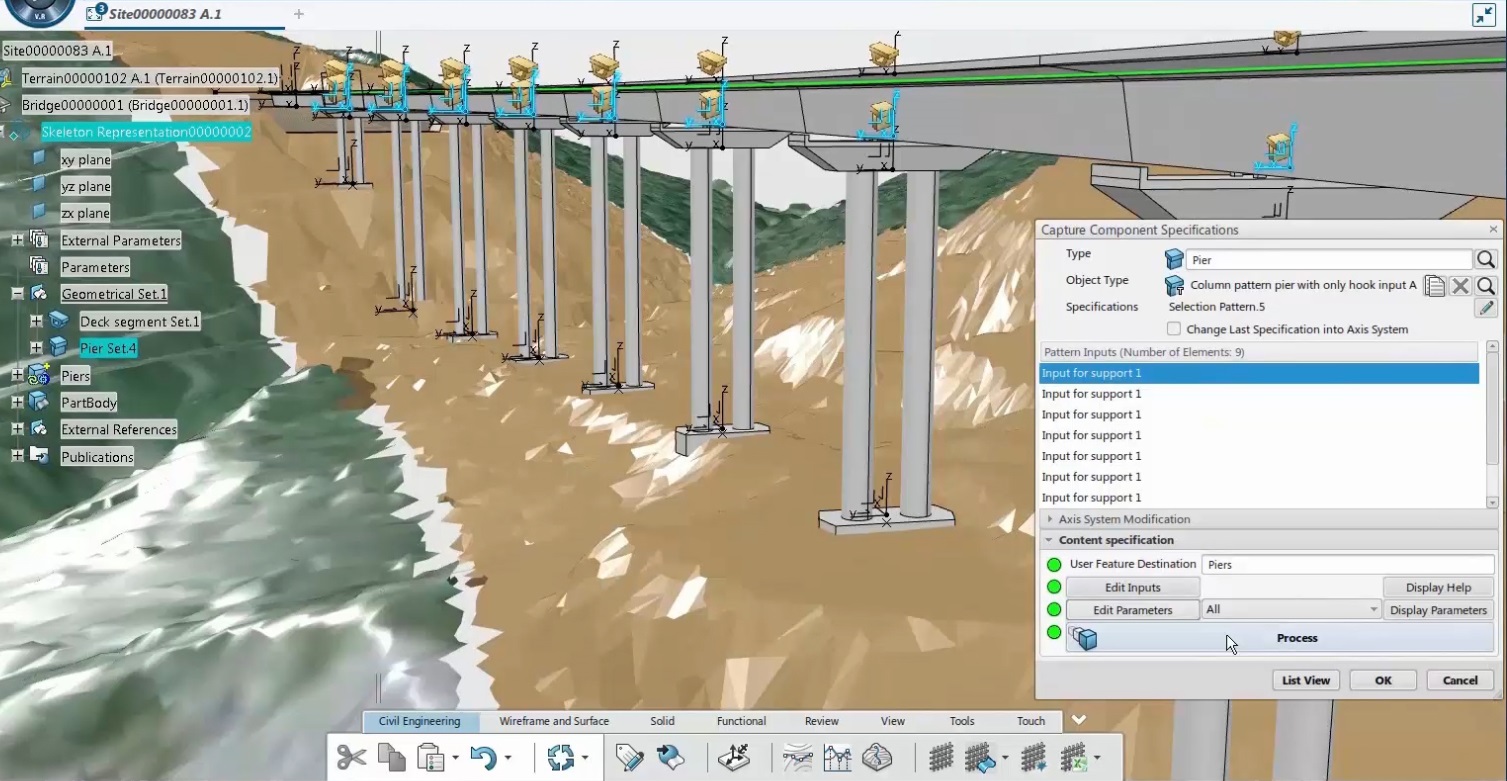
Task: Click the first plain grid icon
Action: 939,757
